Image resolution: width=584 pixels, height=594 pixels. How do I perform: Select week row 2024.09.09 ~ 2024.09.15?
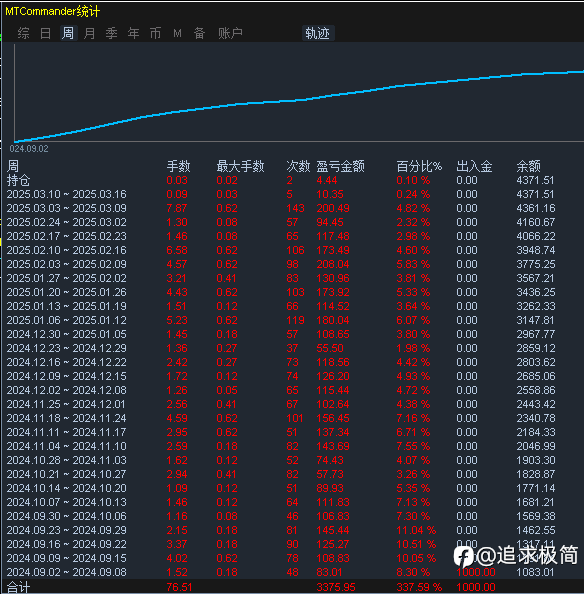292,559
